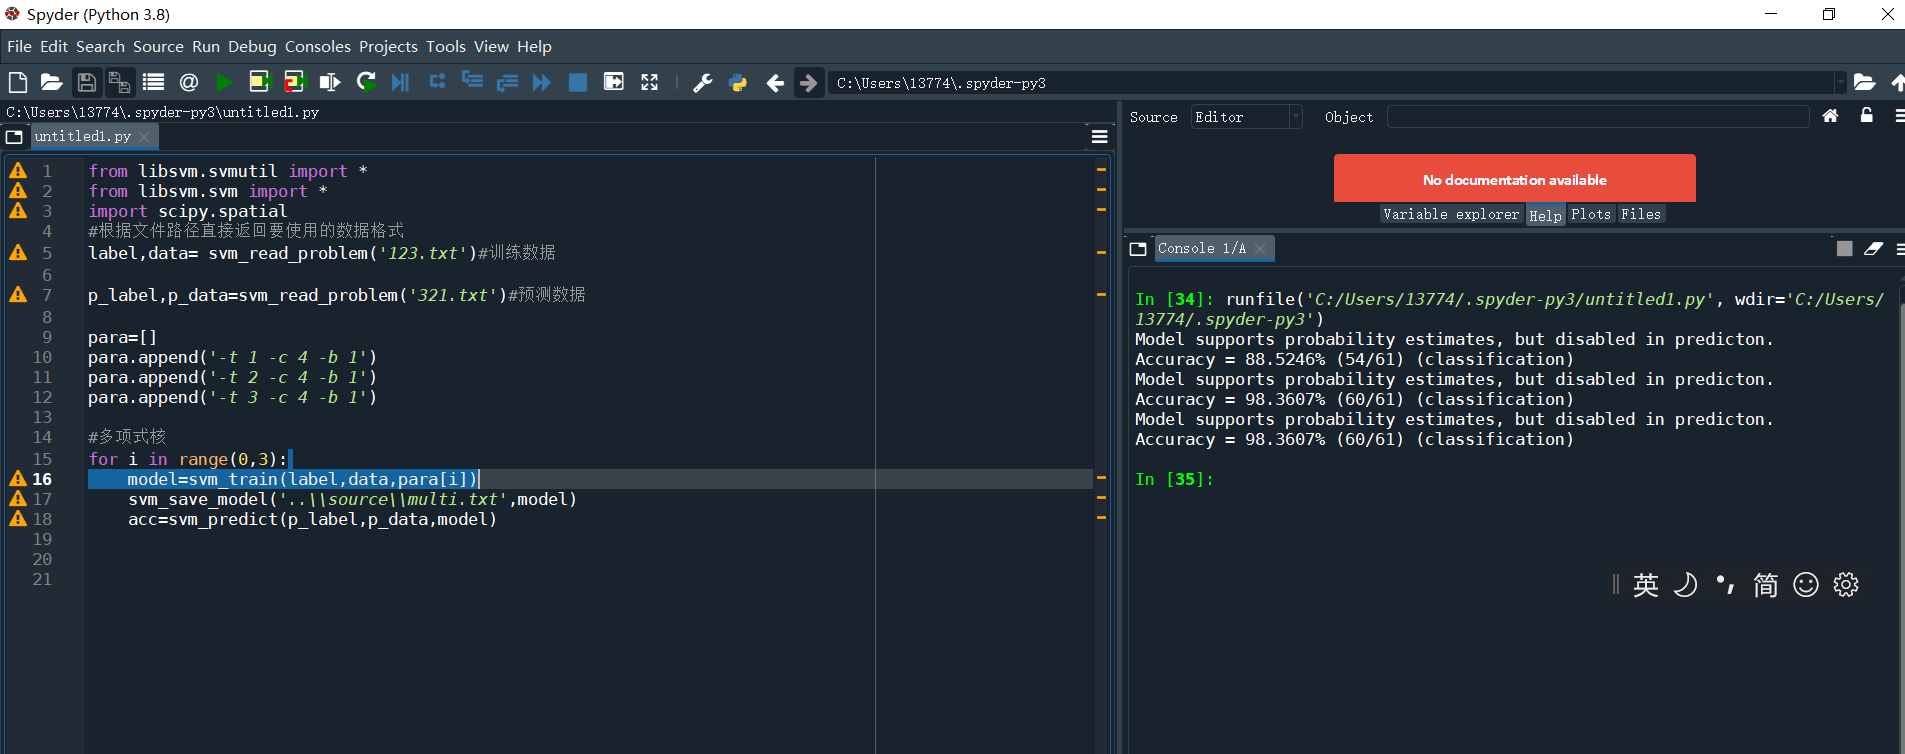Toggle lock icon in Help pane
The height and width of the screenshot is (754, 1905).
pos(1866,116)
